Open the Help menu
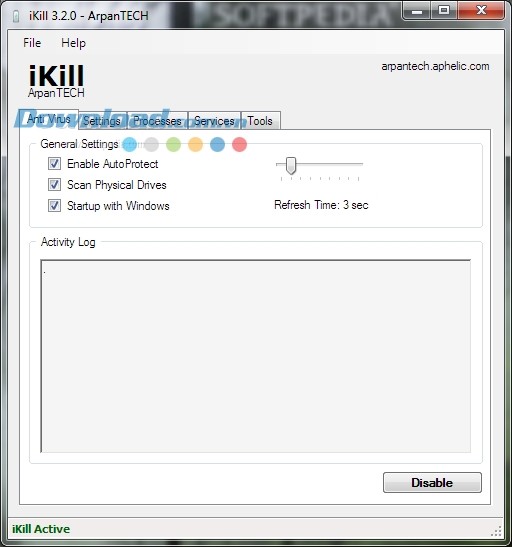The width and height of the screenshot is (512, 547). (73, 43)
